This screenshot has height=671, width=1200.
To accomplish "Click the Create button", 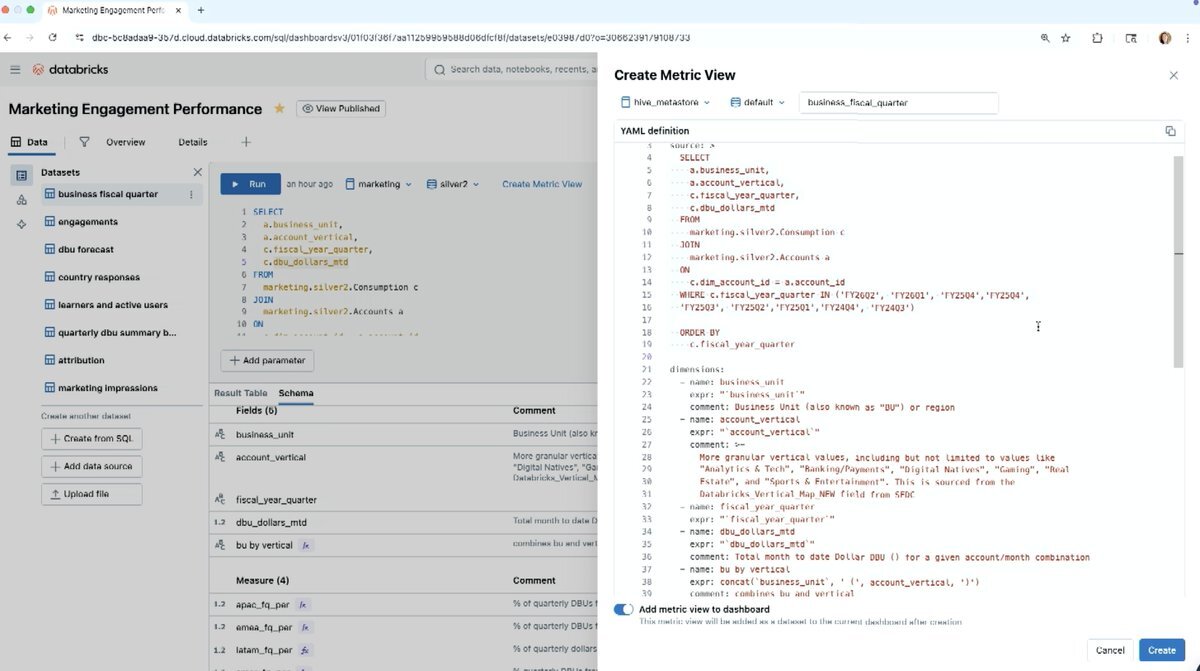I will (1162, 650).
